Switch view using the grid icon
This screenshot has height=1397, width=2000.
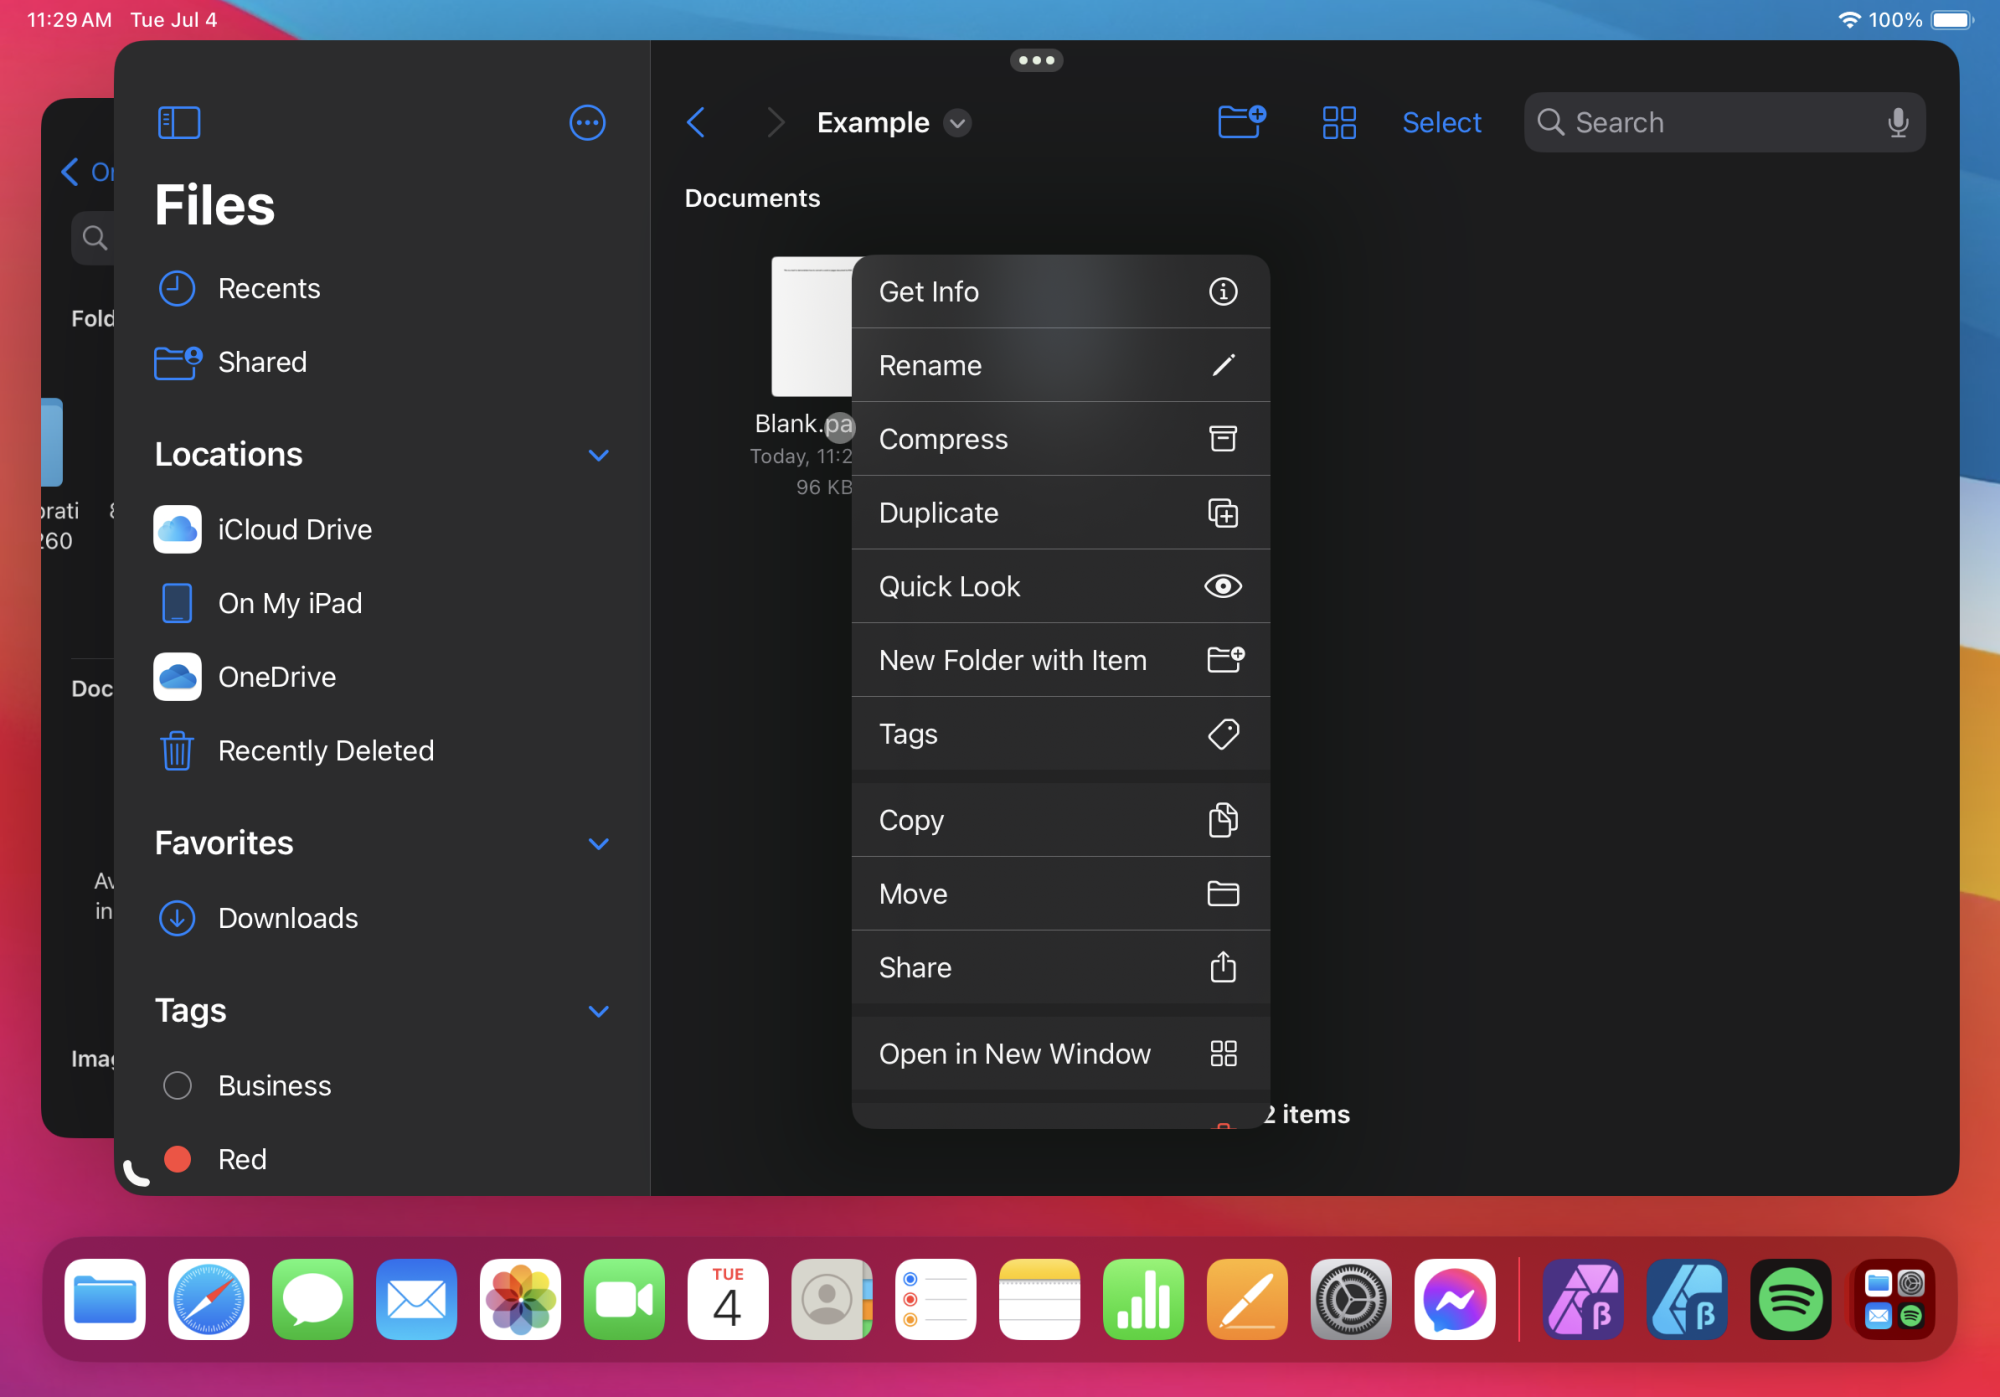(1338, 123)
